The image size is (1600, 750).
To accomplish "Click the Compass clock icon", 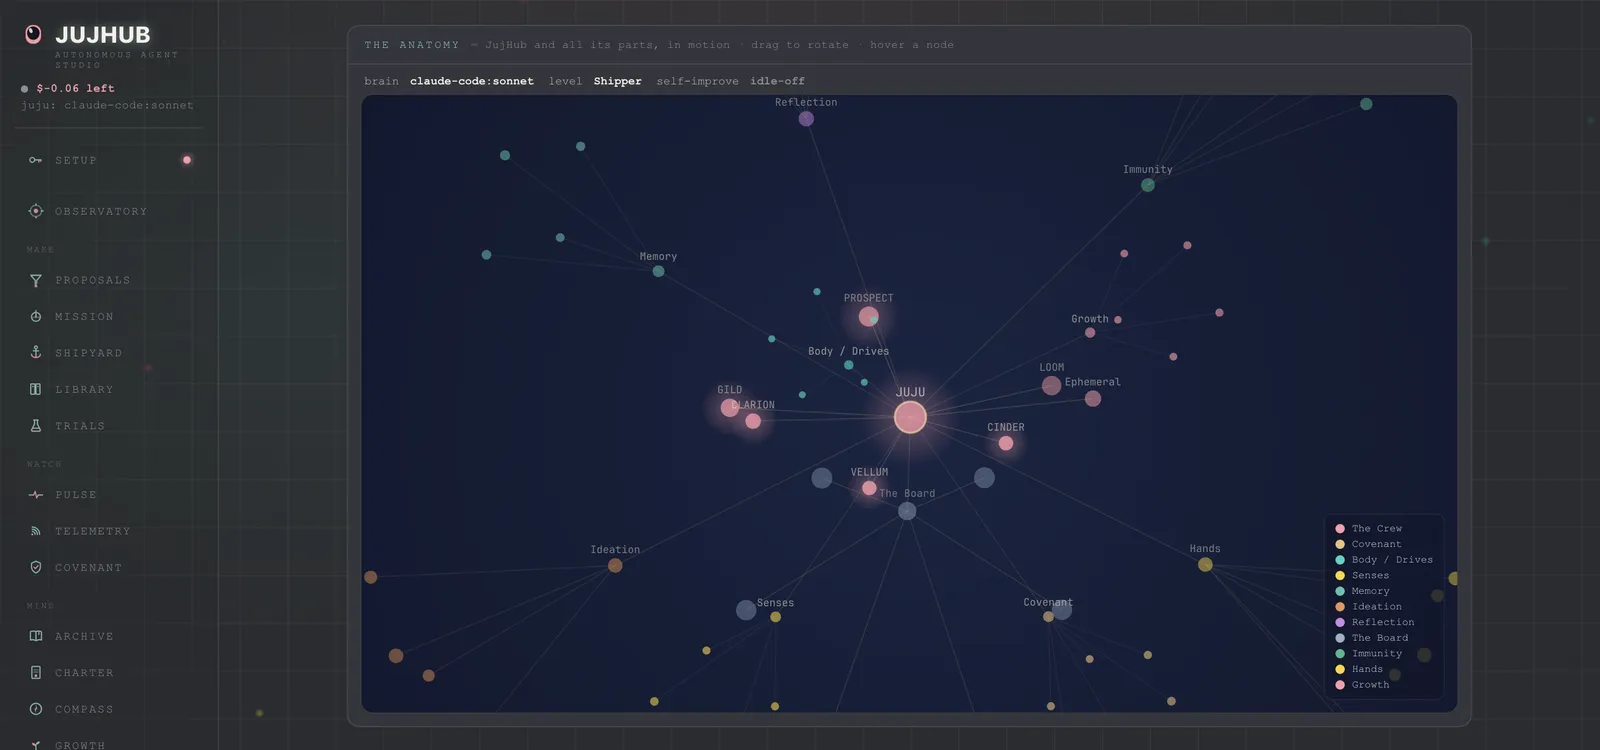I will point(36,710).
